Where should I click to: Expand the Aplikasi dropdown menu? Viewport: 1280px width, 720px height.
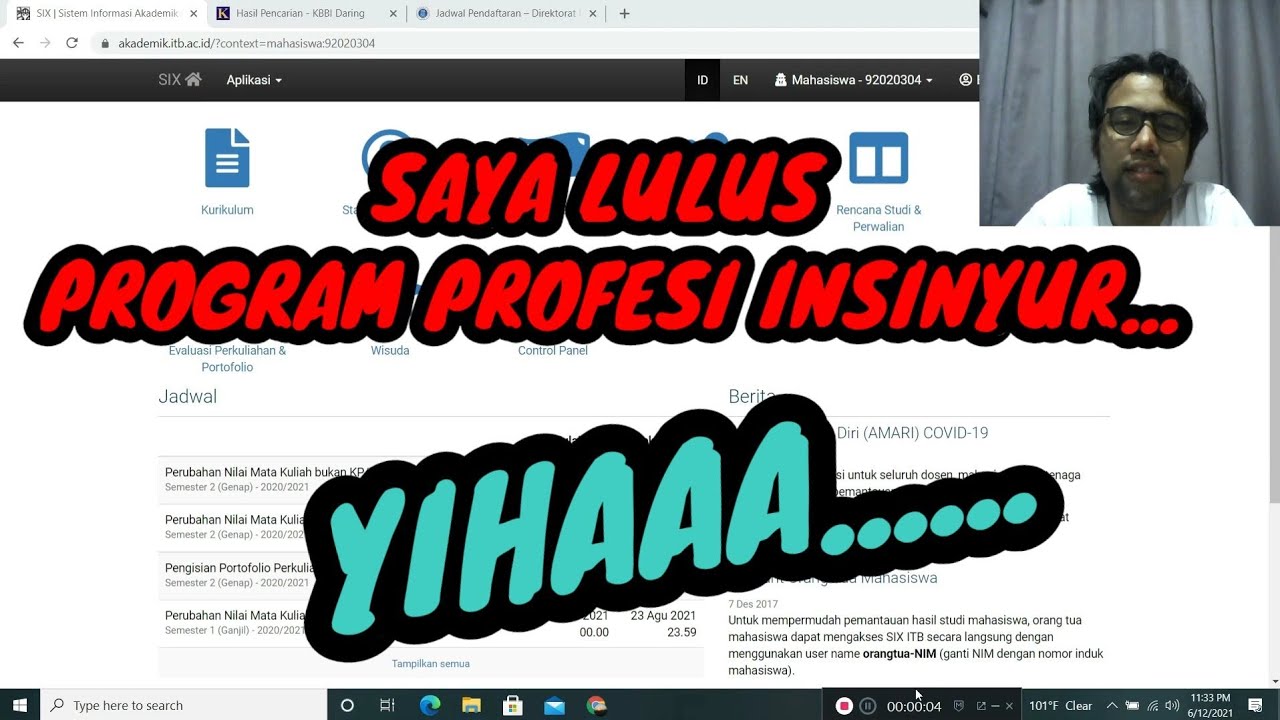254,80
